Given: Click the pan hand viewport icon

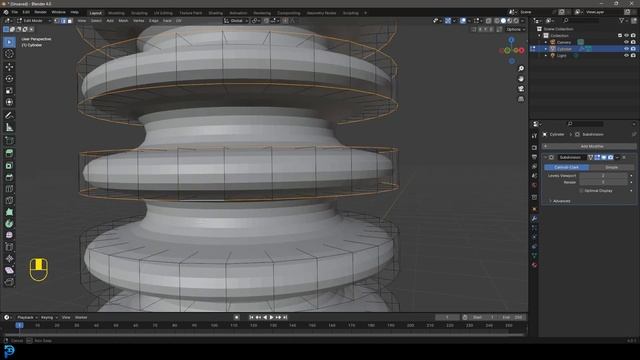Looking at the screenshot, I should click(521, 79).
